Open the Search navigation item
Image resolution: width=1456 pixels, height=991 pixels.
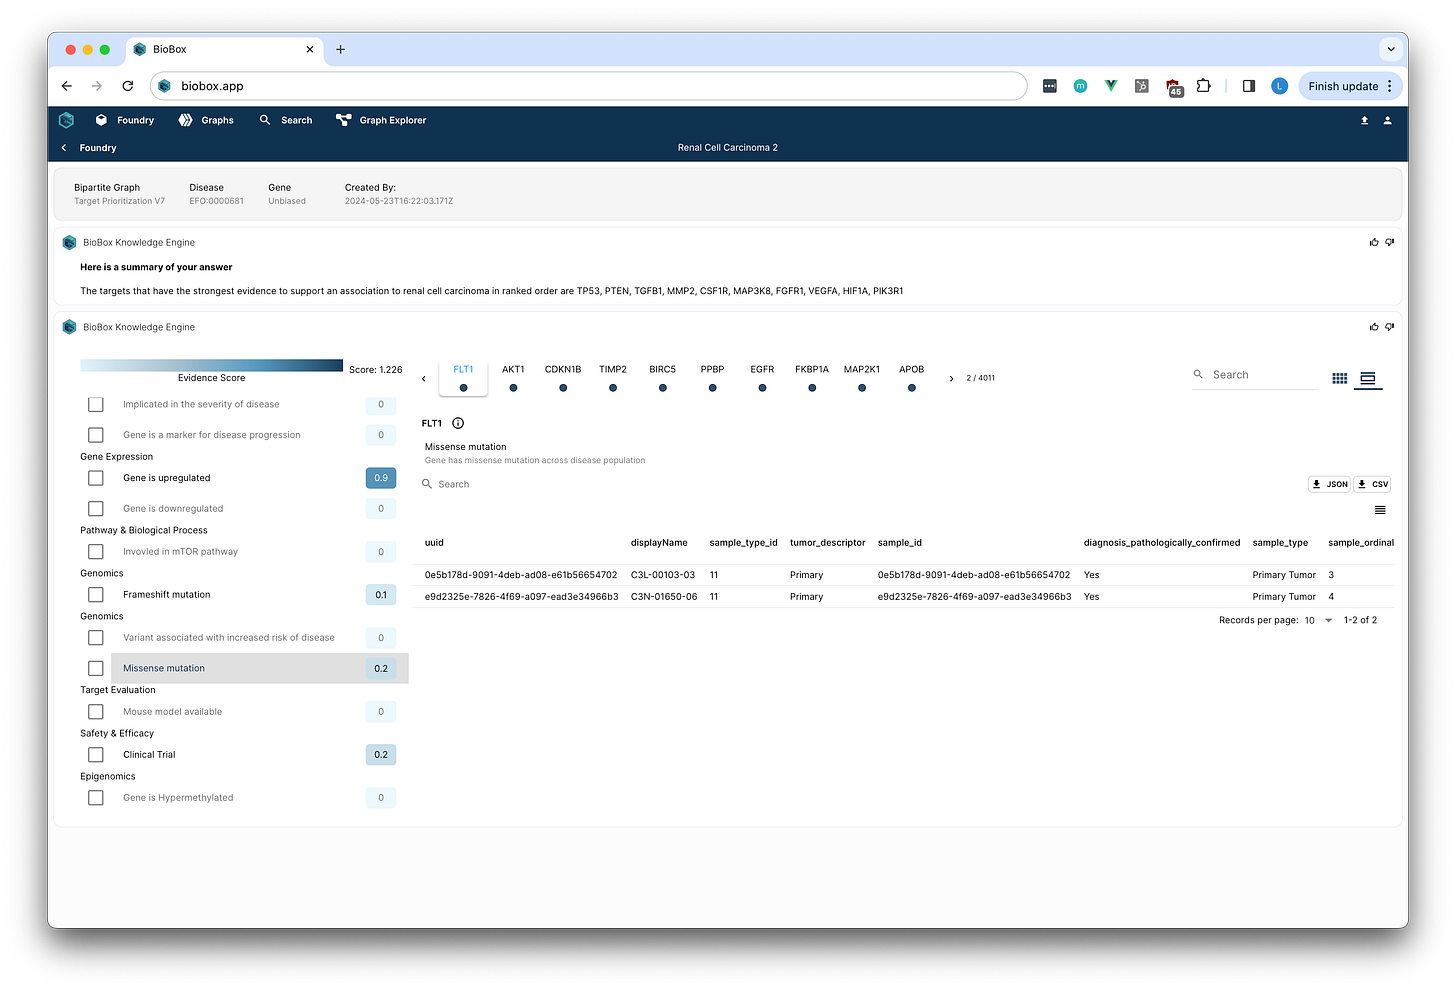coord(286,120)
